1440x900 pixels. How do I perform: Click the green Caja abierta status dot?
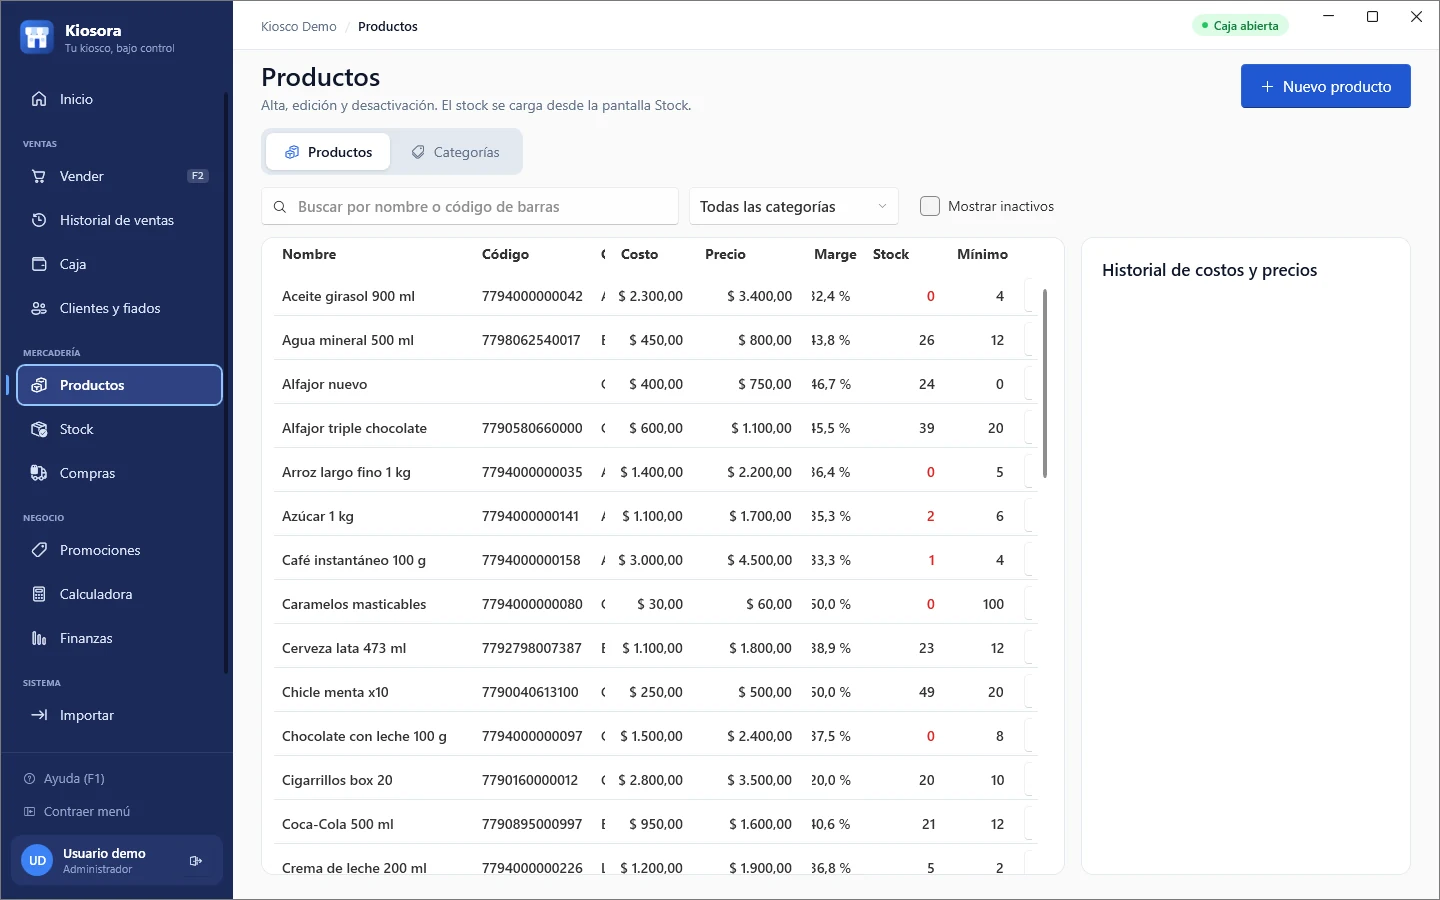[x=1204, y=26]
